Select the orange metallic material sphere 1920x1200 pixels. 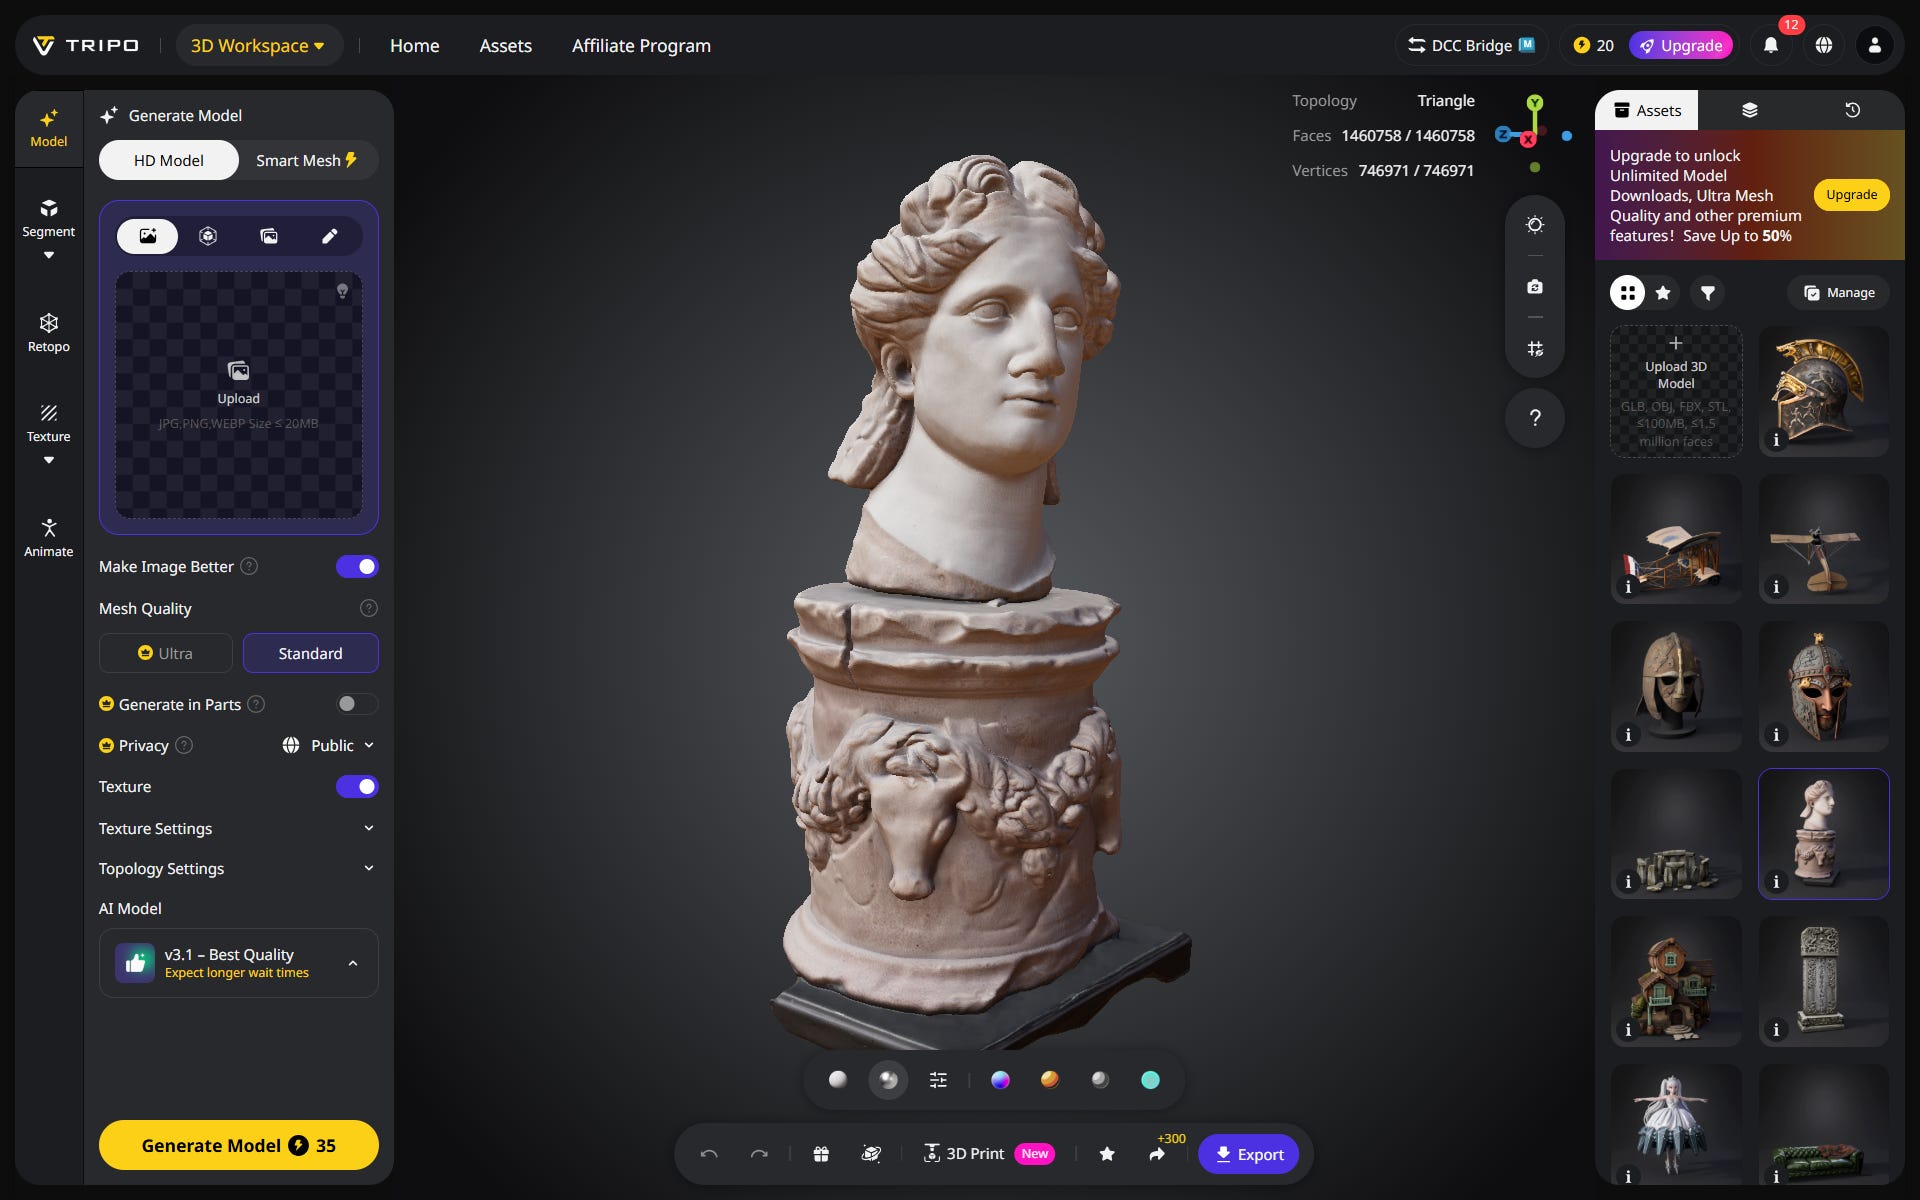tap(1050, 1079)
